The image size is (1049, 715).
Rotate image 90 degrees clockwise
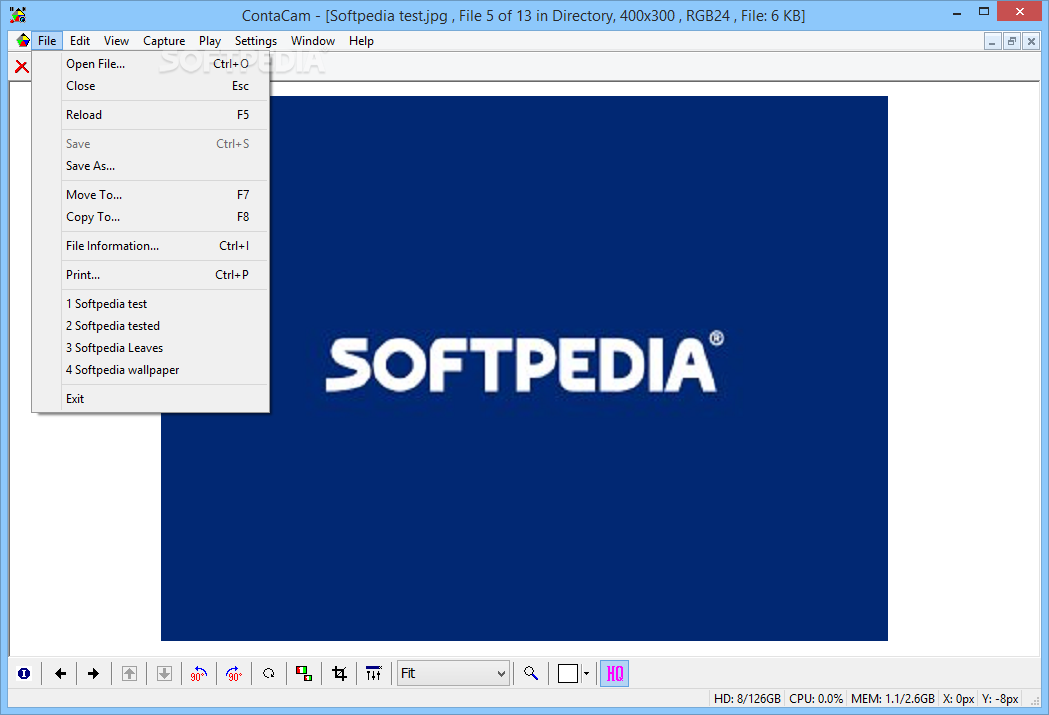[x=234, y=674]
